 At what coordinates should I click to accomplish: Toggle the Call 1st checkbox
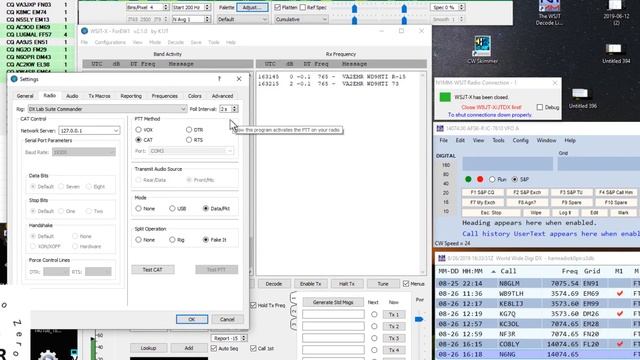(x=253, y=348)
